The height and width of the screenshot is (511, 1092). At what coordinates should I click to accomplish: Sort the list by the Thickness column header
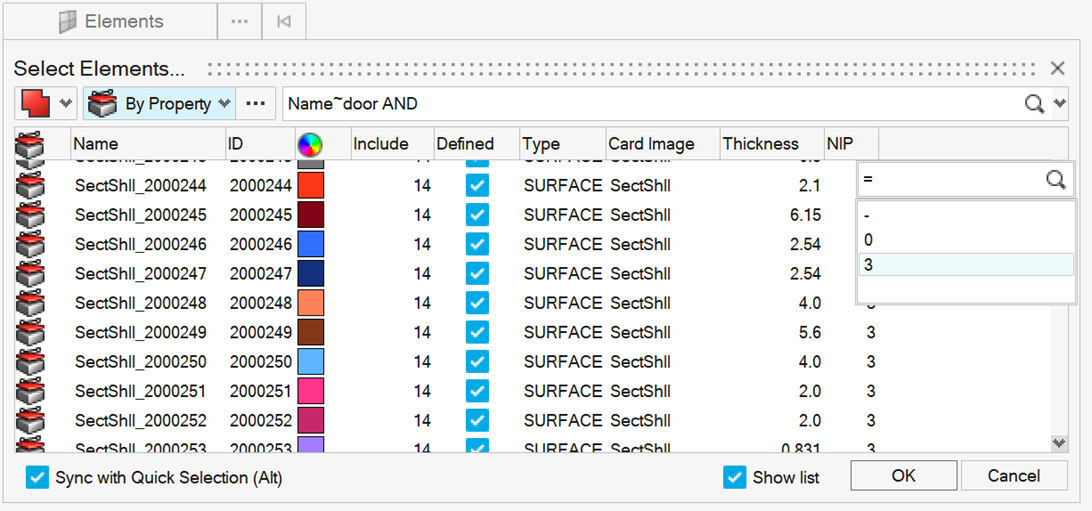(x=761, y=144)
